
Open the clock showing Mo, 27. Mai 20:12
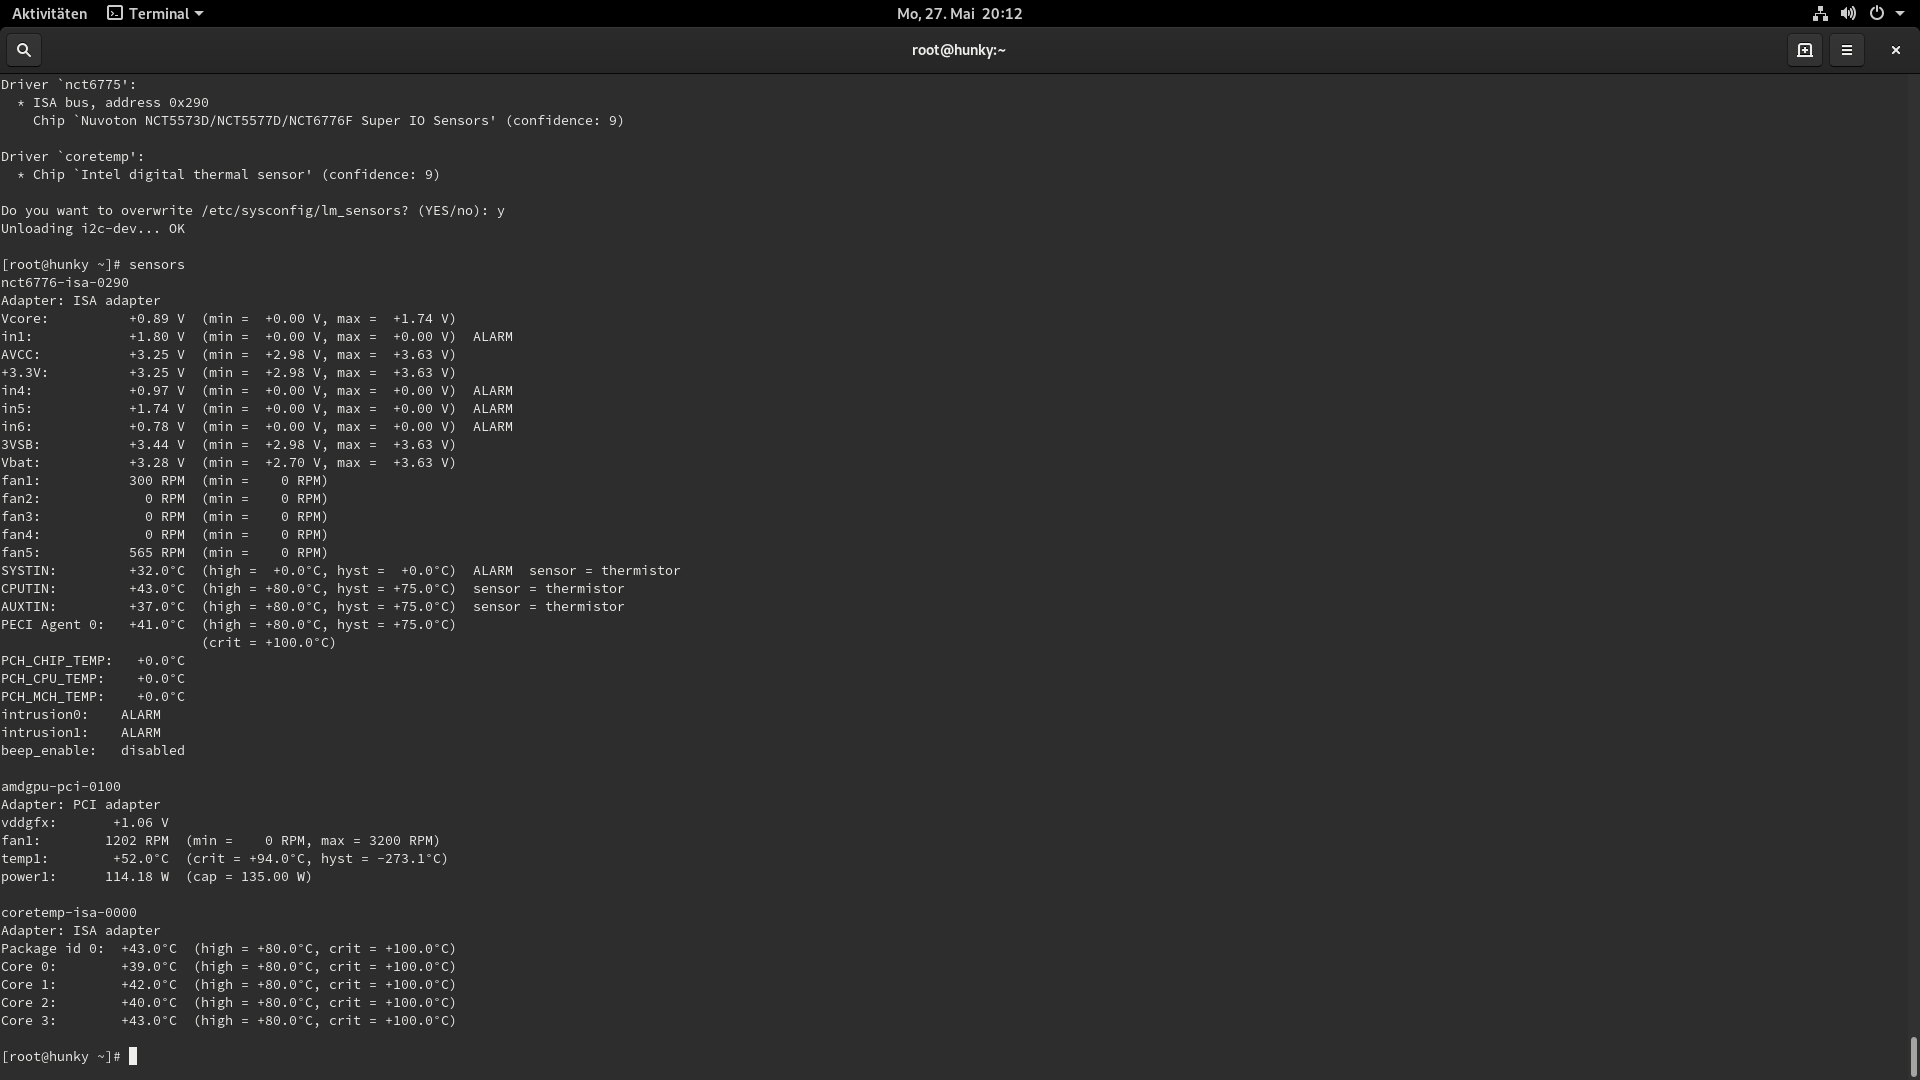click(959, 14)
